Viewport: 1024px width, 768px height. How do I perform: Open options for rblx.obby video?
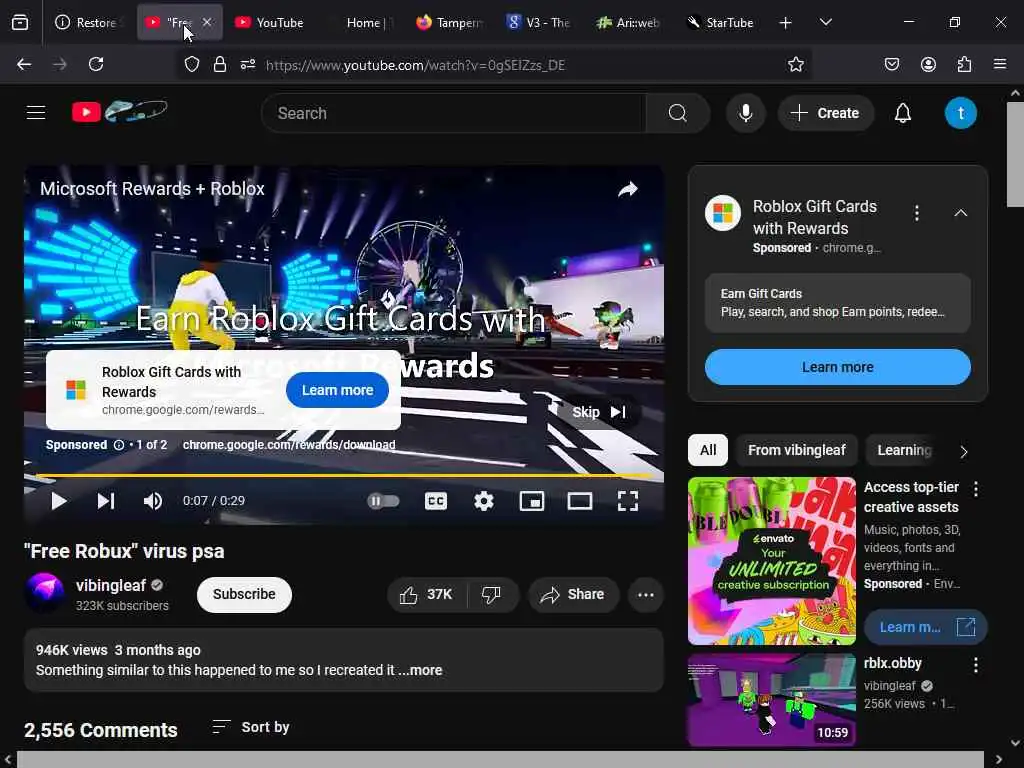click(x=976, y=665)
